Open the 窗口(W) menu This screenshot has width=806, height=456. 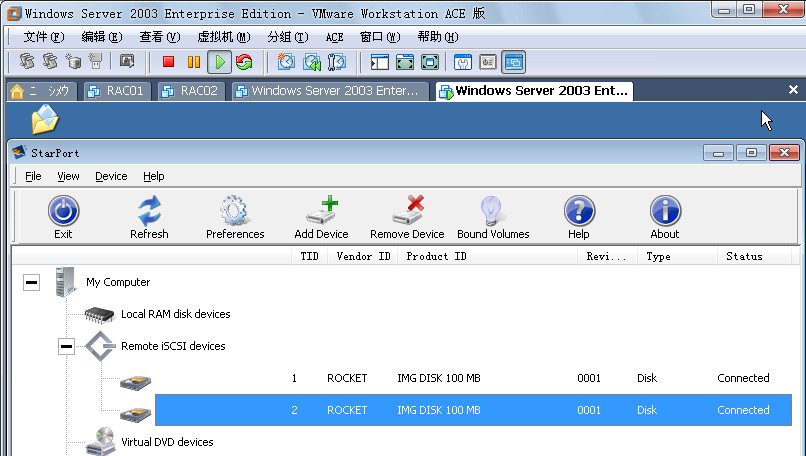coord(380,37)
